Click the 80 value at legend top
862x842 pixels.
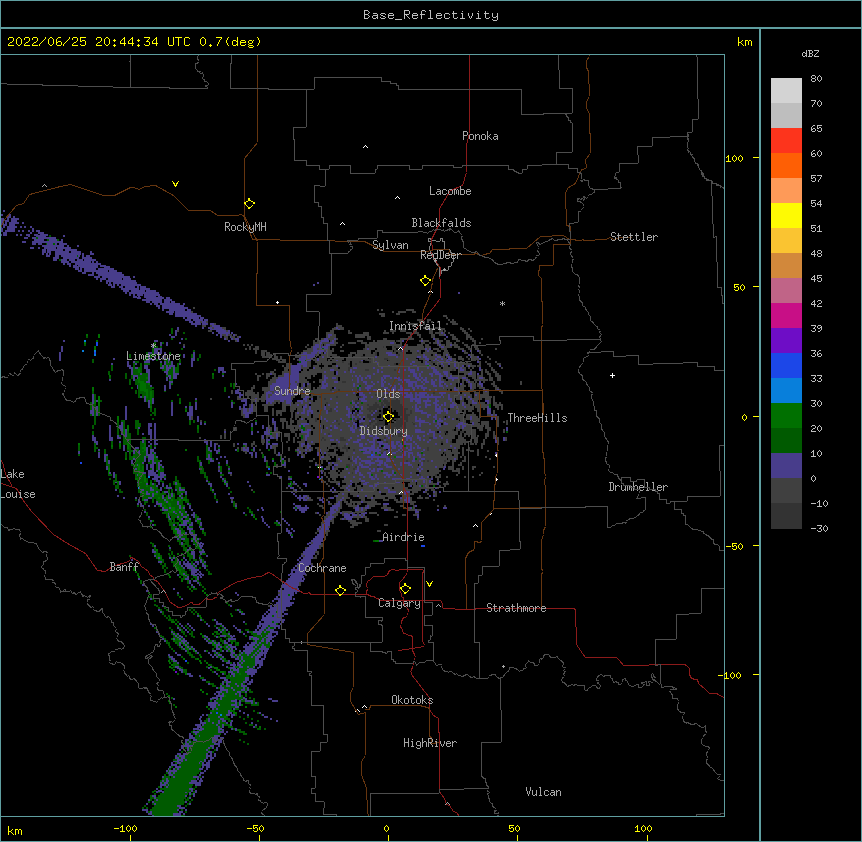pyautogui.click(x=816, y=79)
